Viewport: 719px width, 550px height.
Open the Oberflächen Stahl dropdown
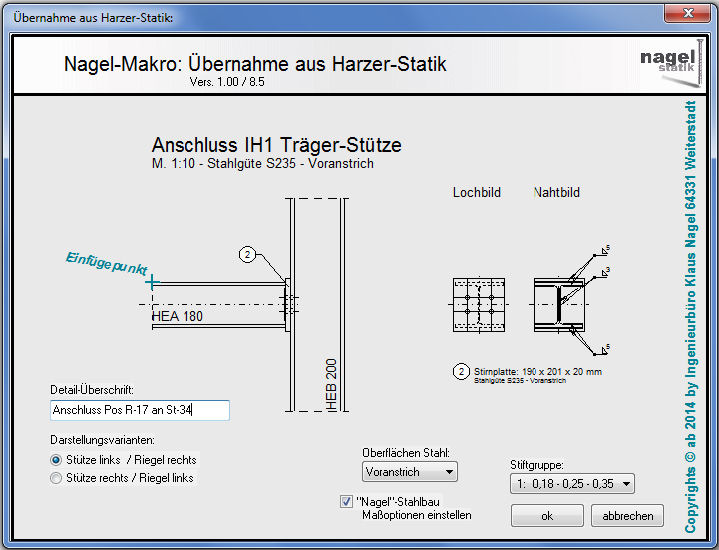click(410, 472)
